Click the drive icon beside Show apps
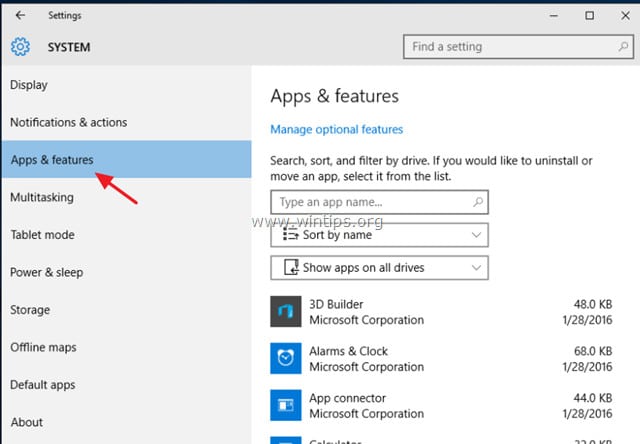This screenshot has width=640, height=444. pos(291,267)
